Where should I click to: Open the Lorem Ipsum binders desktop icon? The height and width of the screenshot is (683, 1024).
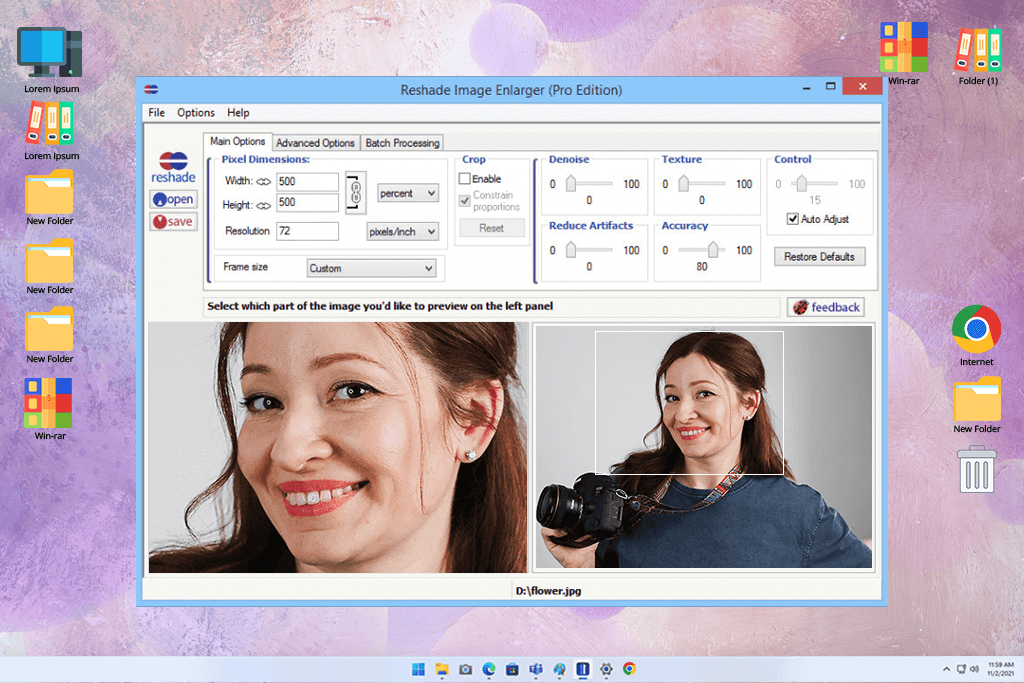point(51,131)
